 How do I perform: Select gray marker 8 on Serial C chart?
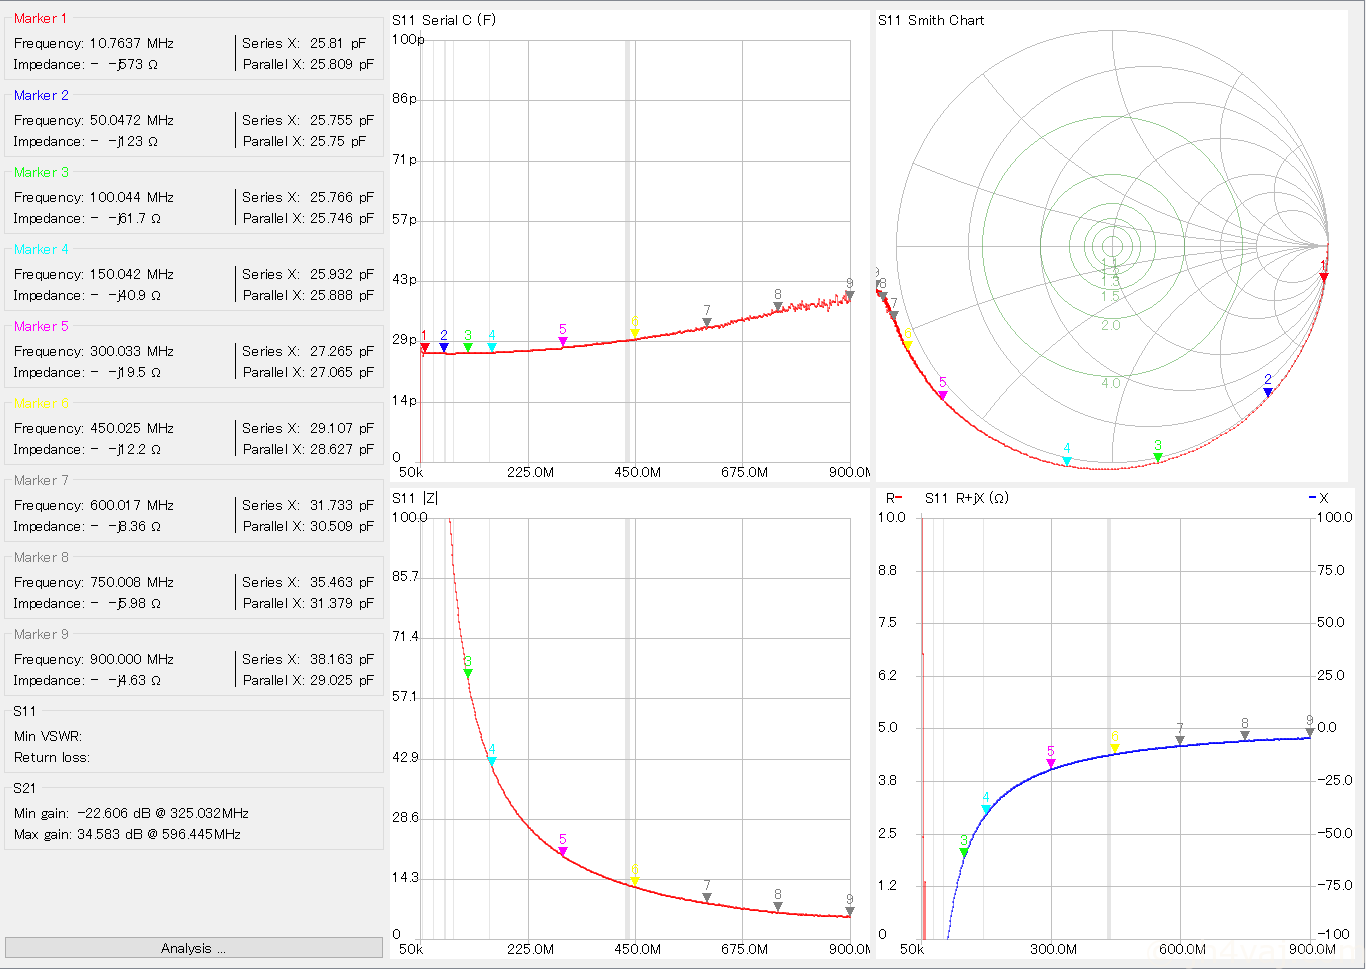pyautogui.click(x=778, y=307)
